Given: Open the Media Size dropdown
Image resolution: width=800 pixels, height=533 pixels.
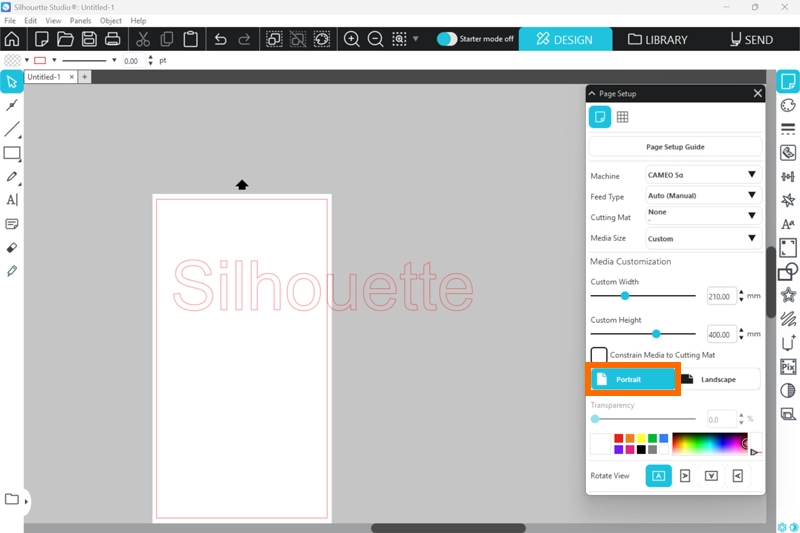Looking at the screenshot, I should pos(702,238).
